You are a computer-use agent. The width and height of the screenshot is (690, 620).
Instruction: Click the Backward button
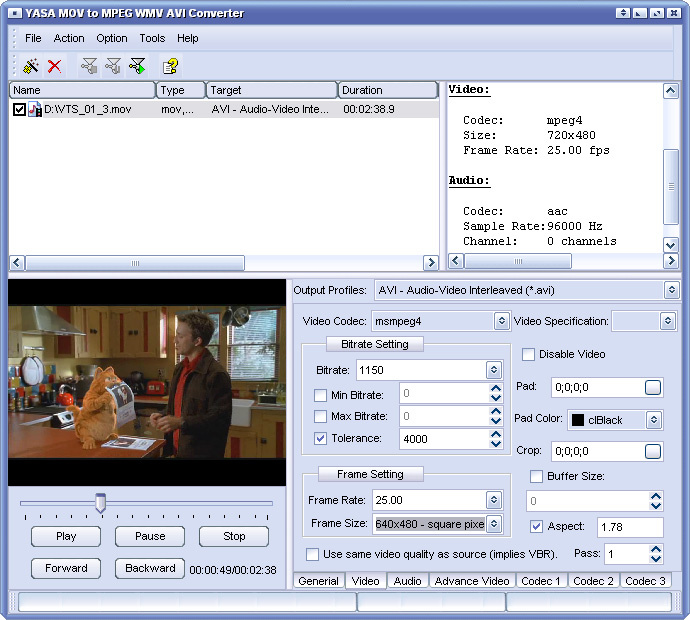[x=150, y=568]
